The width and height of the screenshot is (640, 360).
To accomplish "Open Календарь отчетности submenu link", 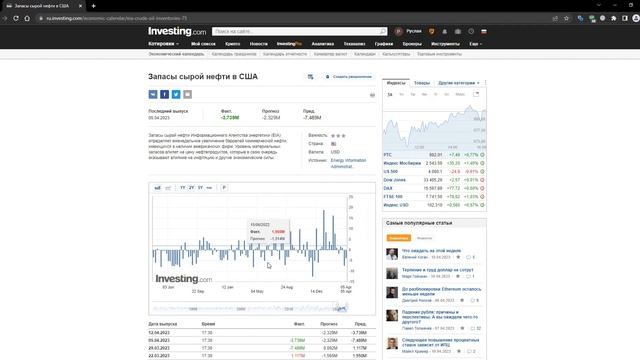I will [285, 54].
